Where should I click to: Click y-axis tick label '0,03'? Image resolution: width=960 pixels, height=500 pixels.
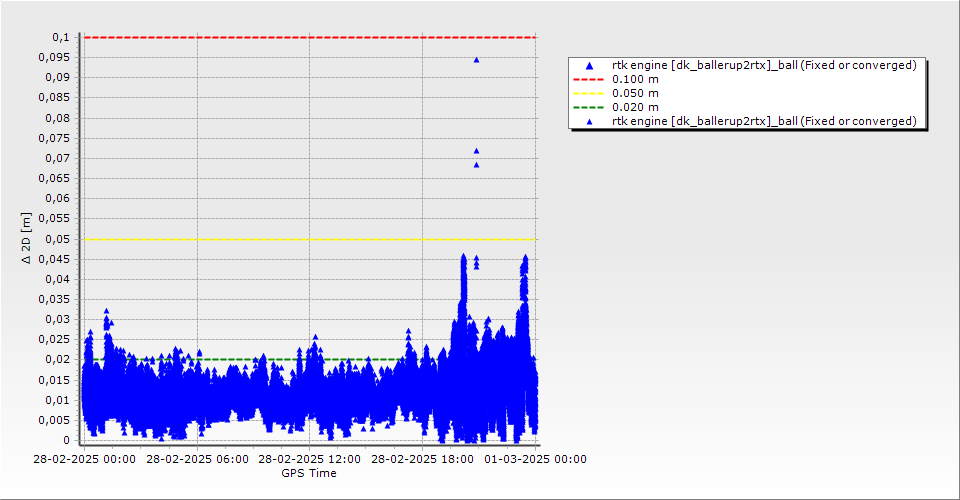tap(58, 319)
